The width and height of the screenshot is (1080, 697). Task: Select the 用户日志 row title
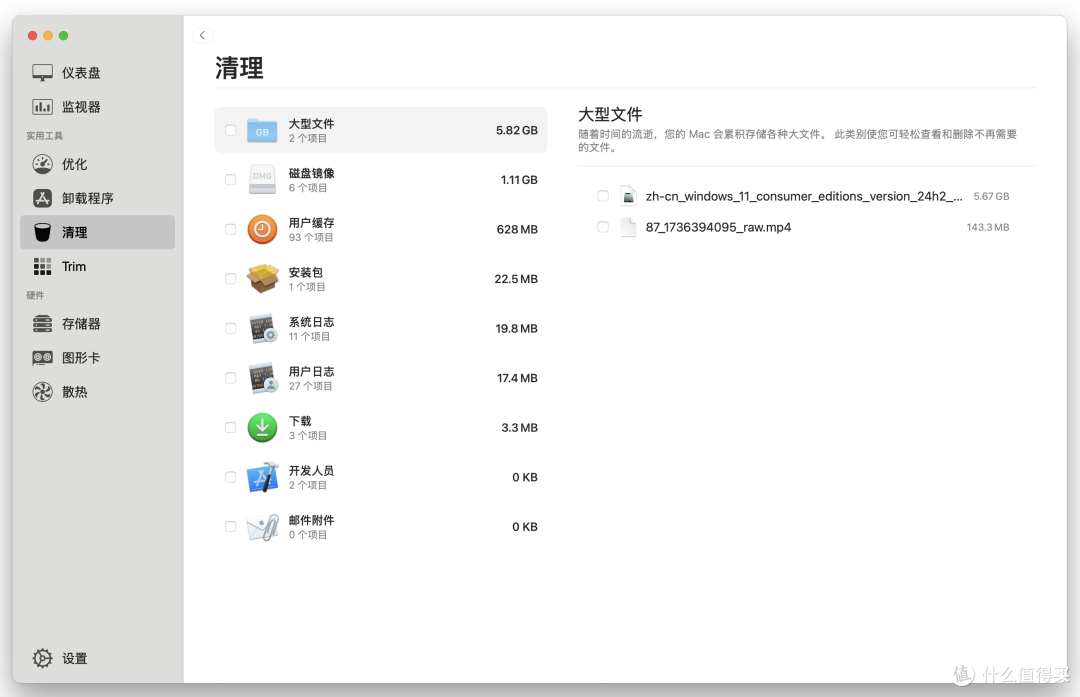311,372
